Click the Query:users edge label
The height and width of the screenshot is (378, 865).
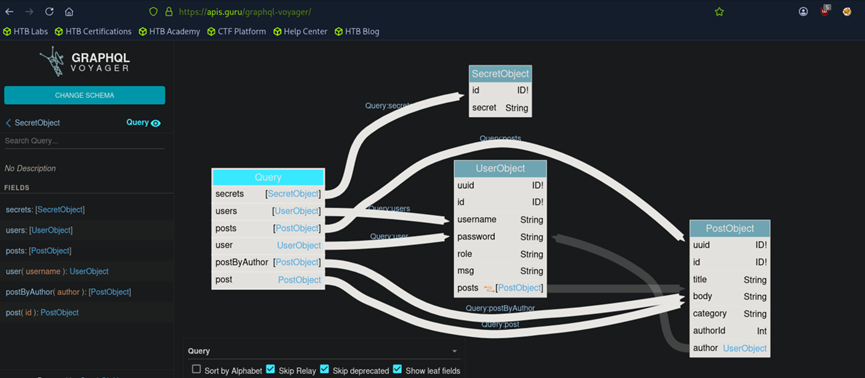(389, 209)
